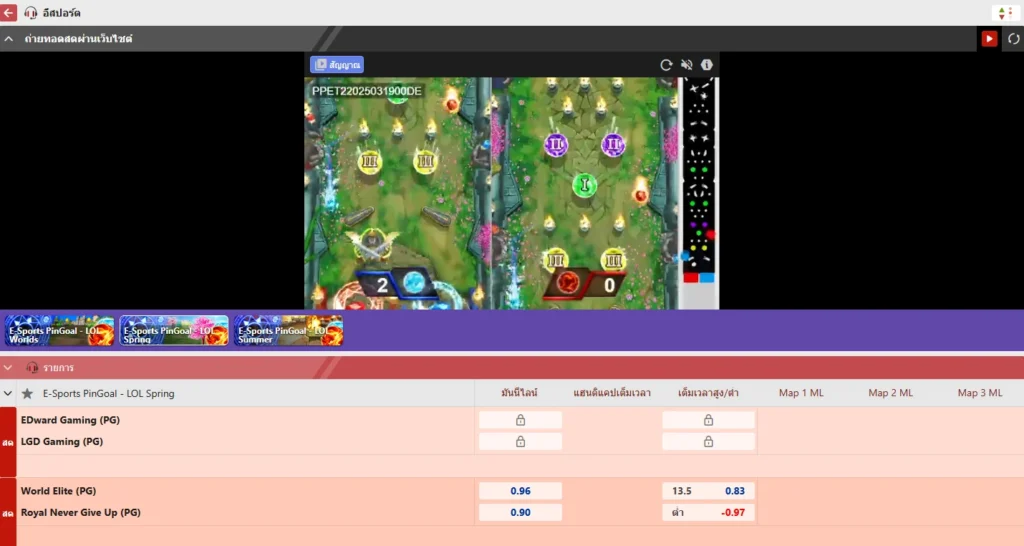Reload the video stream in player
This screenshot has height=546, width=1024.
666,65
